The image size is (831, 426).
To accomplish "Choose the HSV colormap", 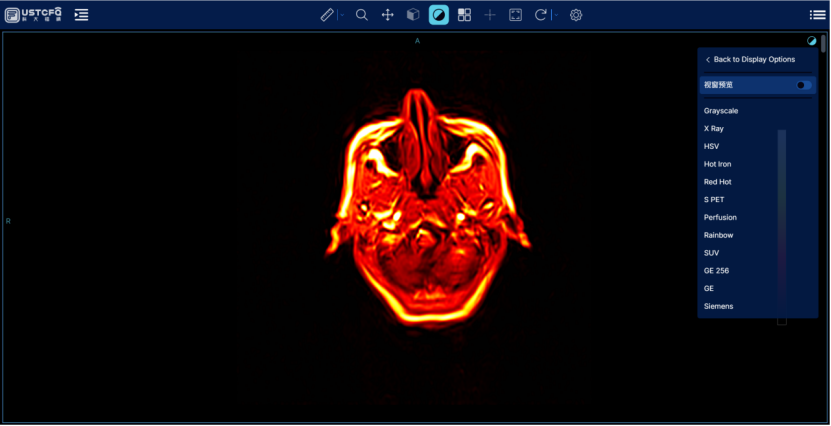I will pos(711,146).
